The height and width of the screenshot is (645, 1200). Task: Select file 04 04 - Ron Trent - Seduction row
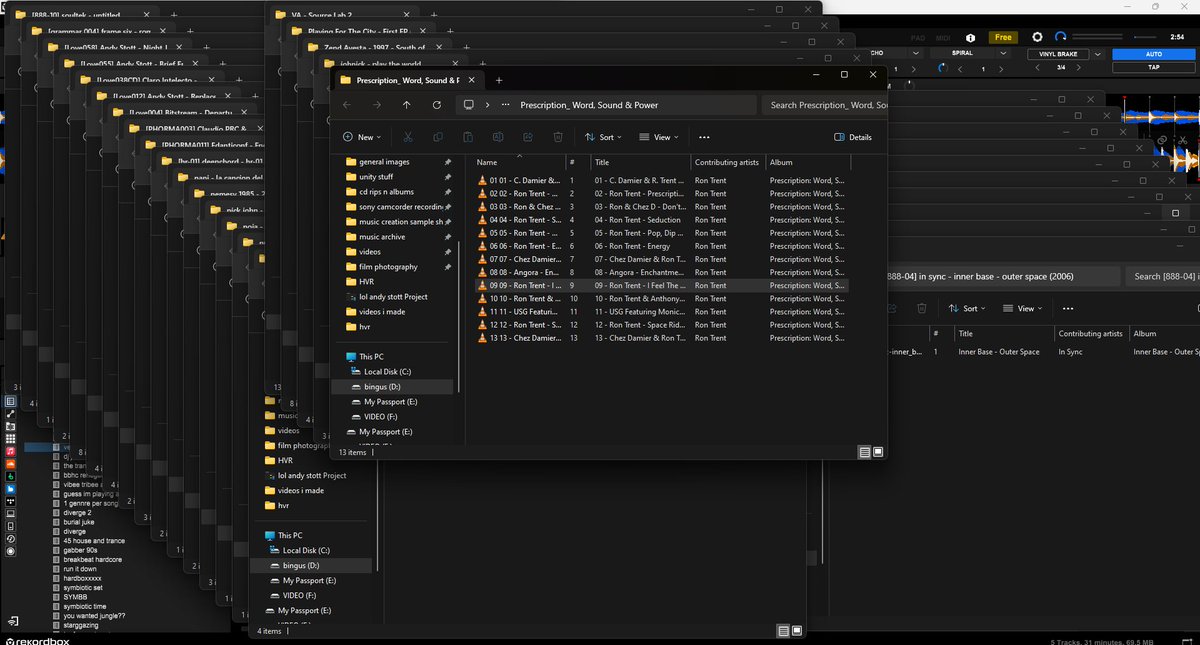(x=661, y=220)
